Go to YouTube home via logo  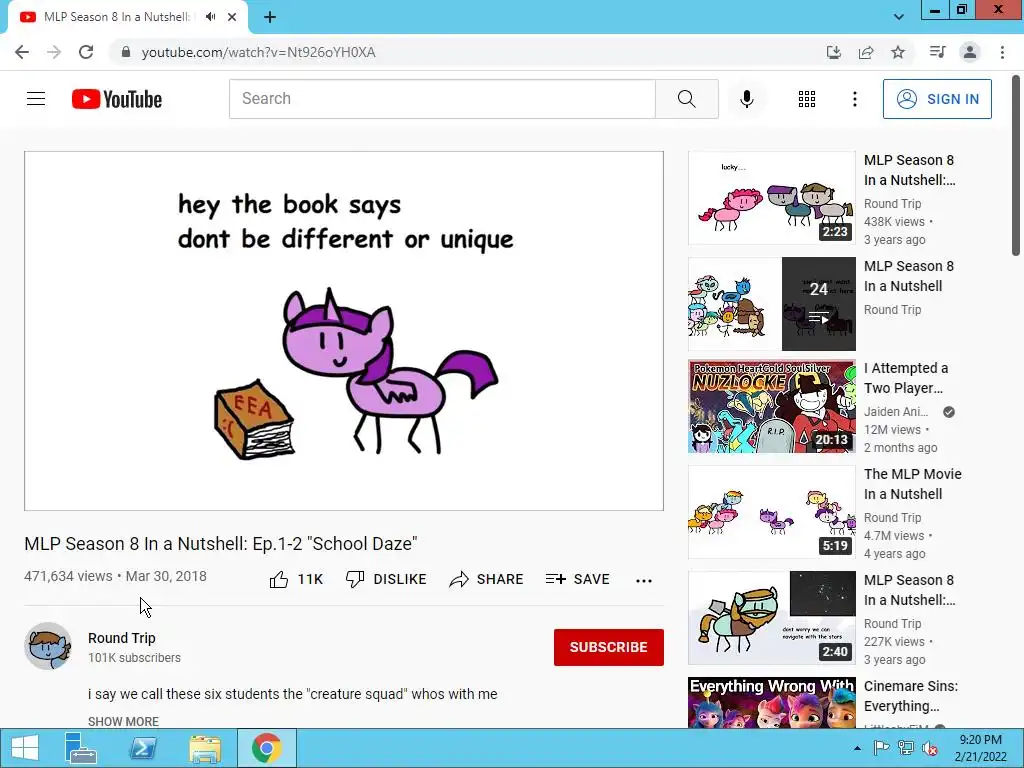click(x=117, y=99)
